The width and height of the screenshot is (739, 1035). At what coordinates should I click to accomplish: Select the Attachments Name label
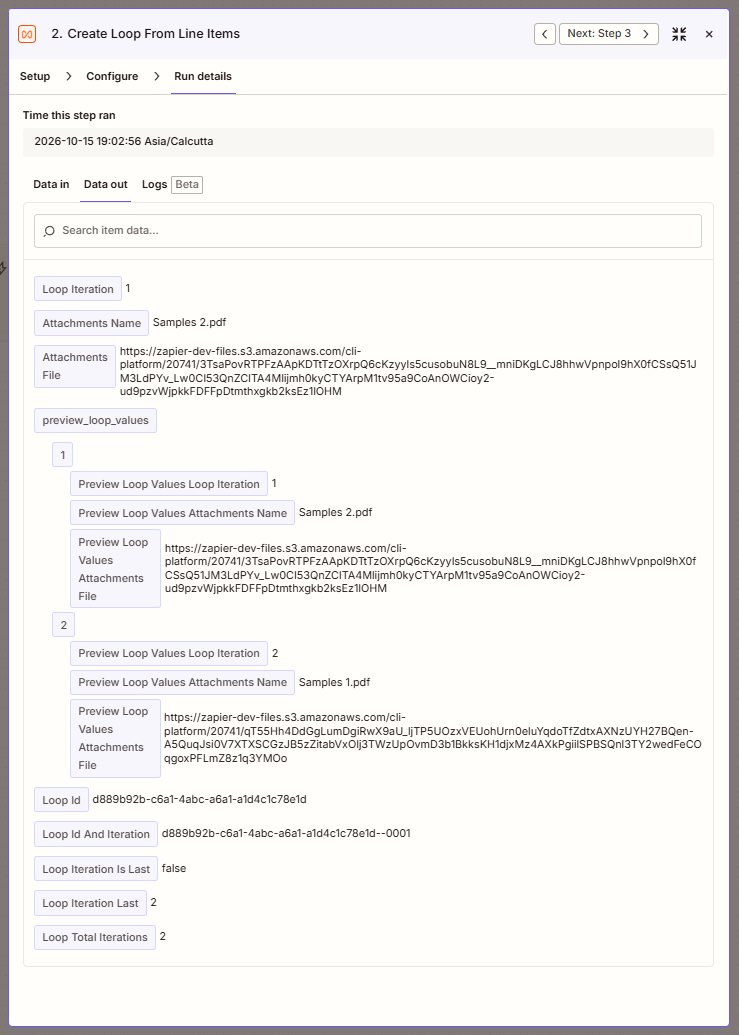click(x=92, y=323)
